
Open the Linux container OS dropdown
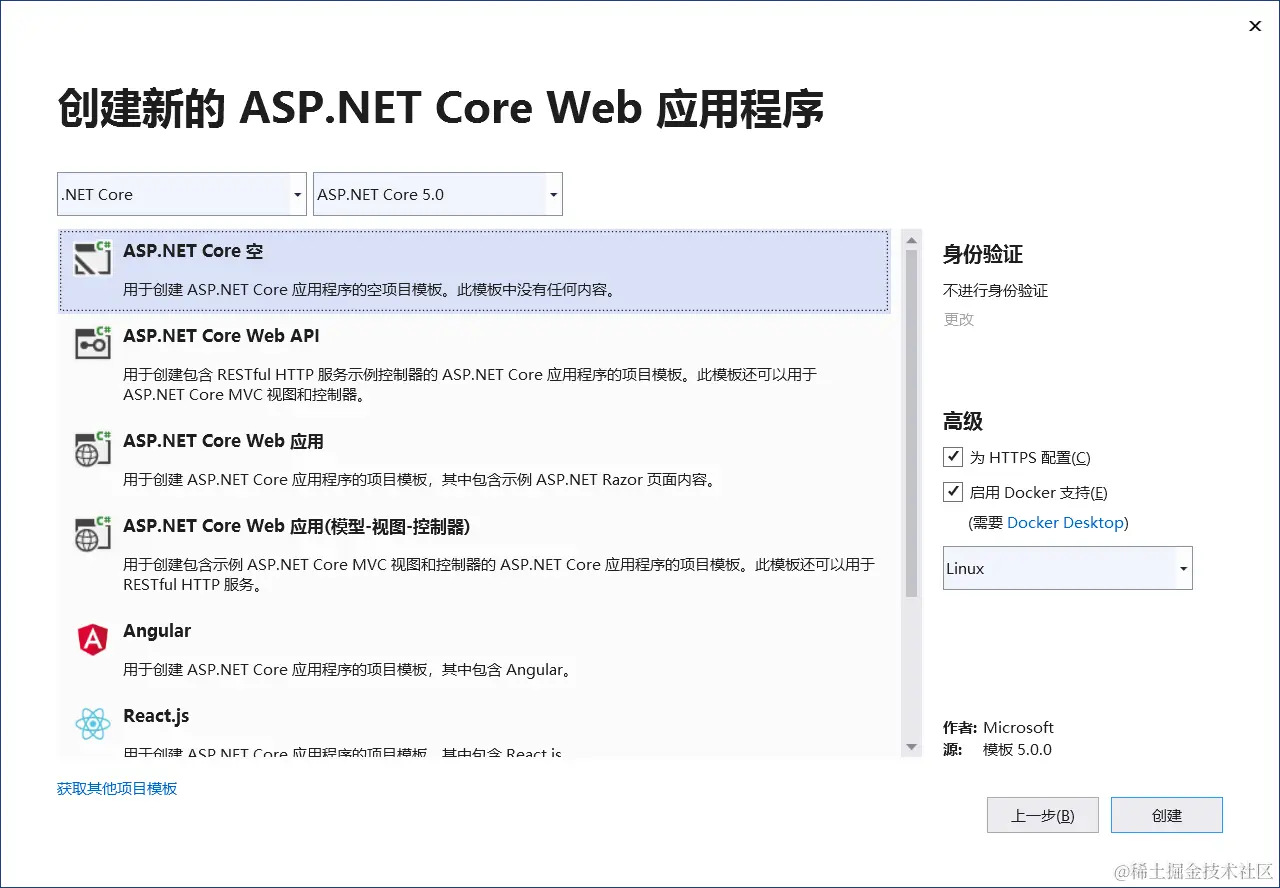[1068, 568]
